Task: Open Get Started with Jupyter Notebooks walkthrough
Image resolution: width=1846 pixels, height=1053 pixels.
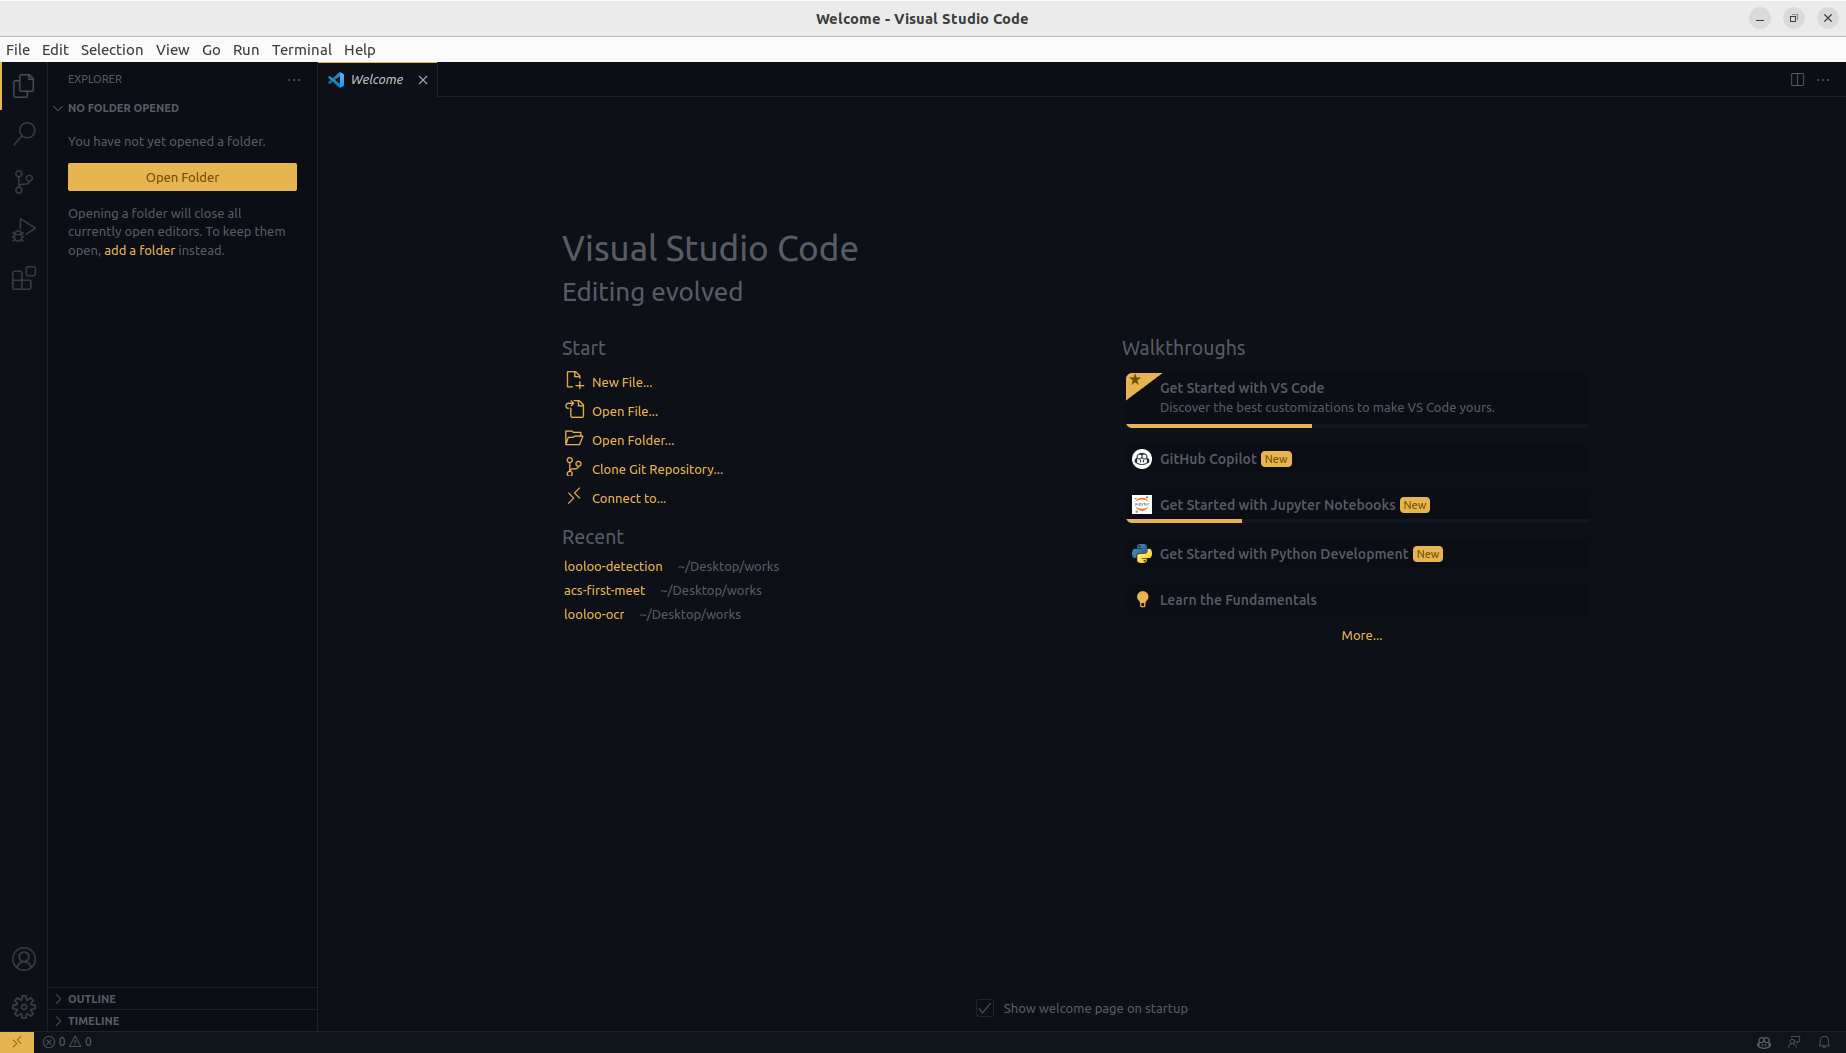Action: coord(1357,505)
